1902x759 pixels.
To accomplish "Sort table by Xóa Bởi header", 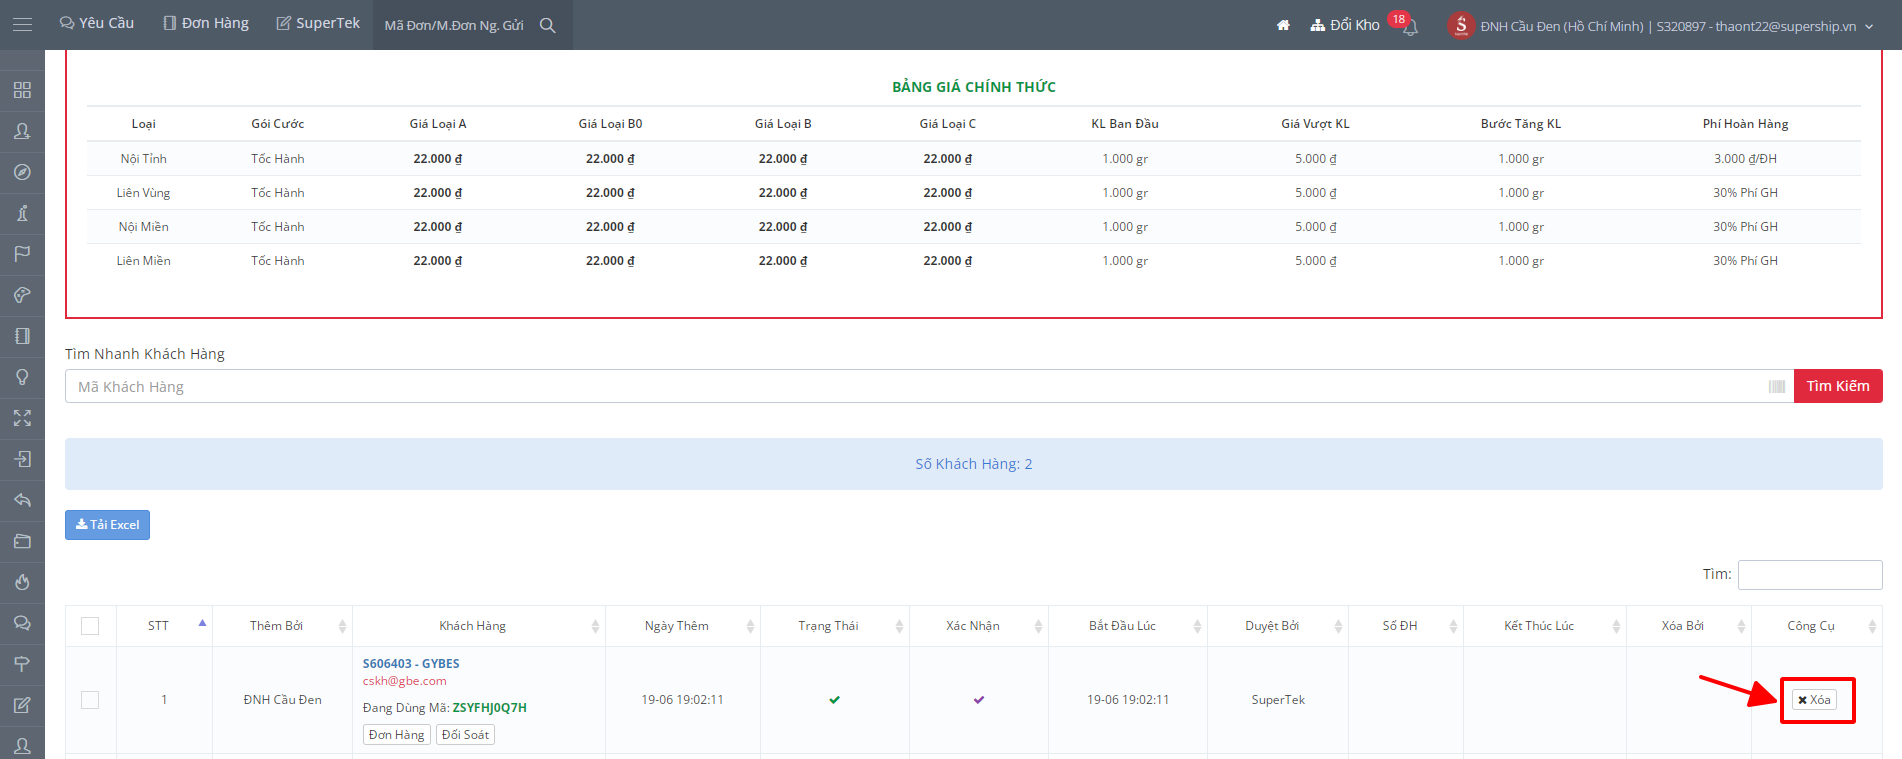I will click(x=1689, y=626).
